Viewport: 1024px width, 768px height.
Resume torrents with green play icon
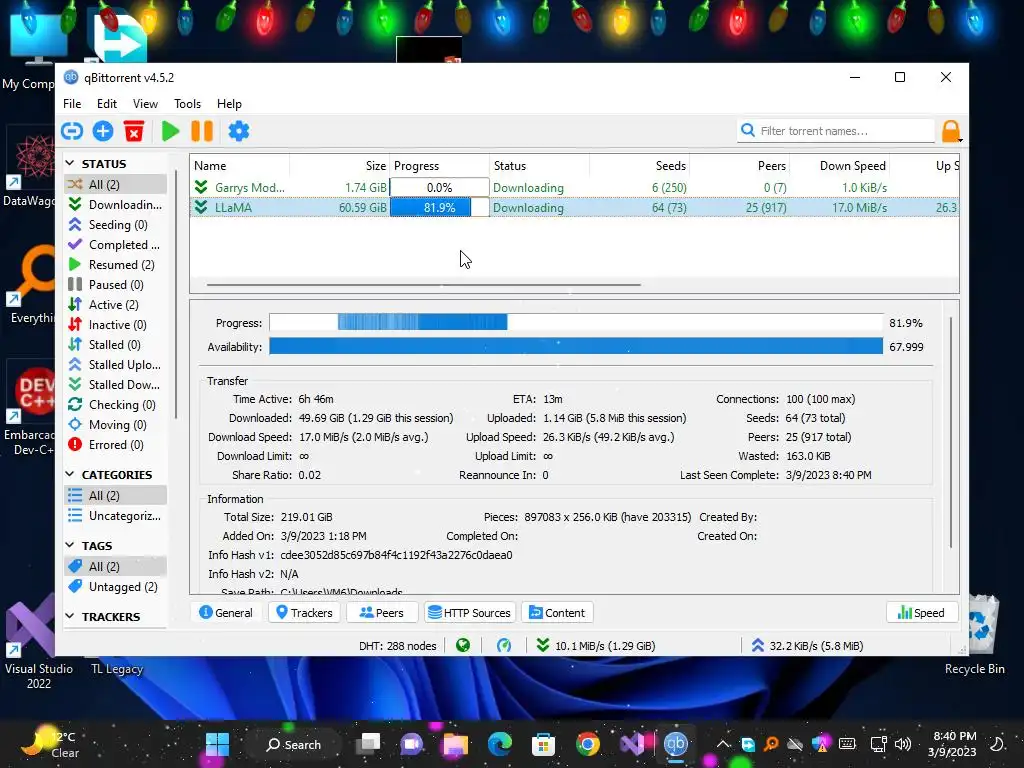170,131
